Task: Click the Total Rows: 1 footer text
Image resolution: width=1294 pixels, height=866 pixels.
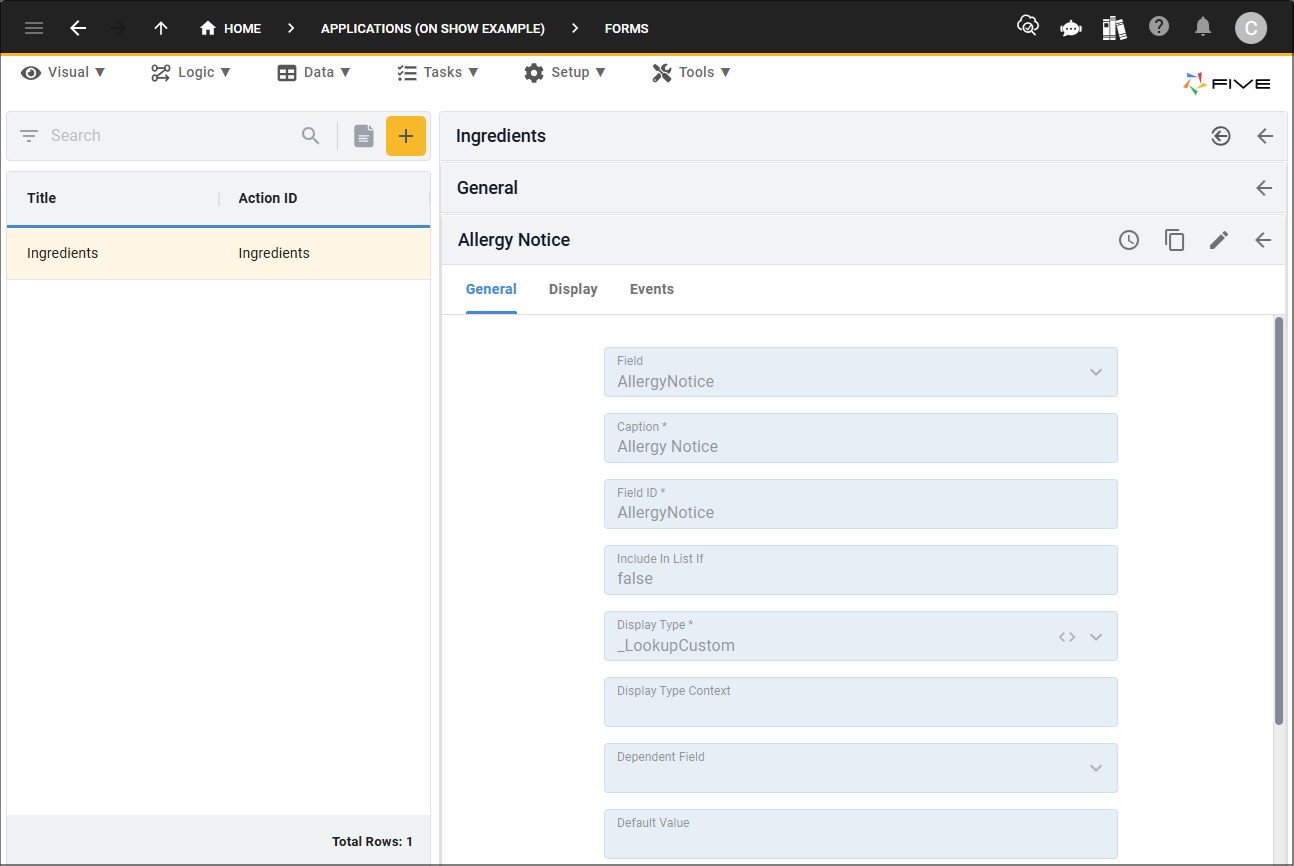Action: pos(372,842)
